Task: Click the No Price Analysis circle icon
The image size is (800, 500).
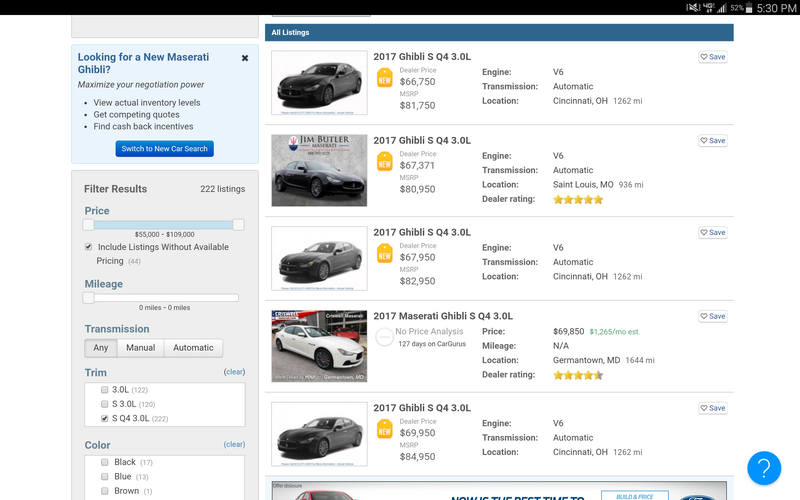Action: [384, 337]
